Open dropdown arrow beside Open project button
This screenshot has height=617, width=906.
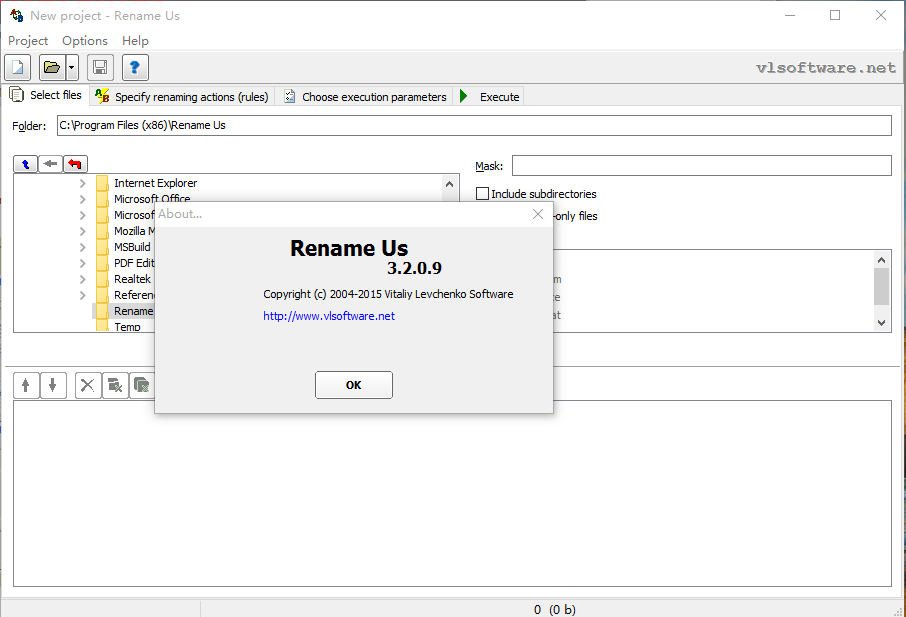pyautogui.click(x=72, y=68)
